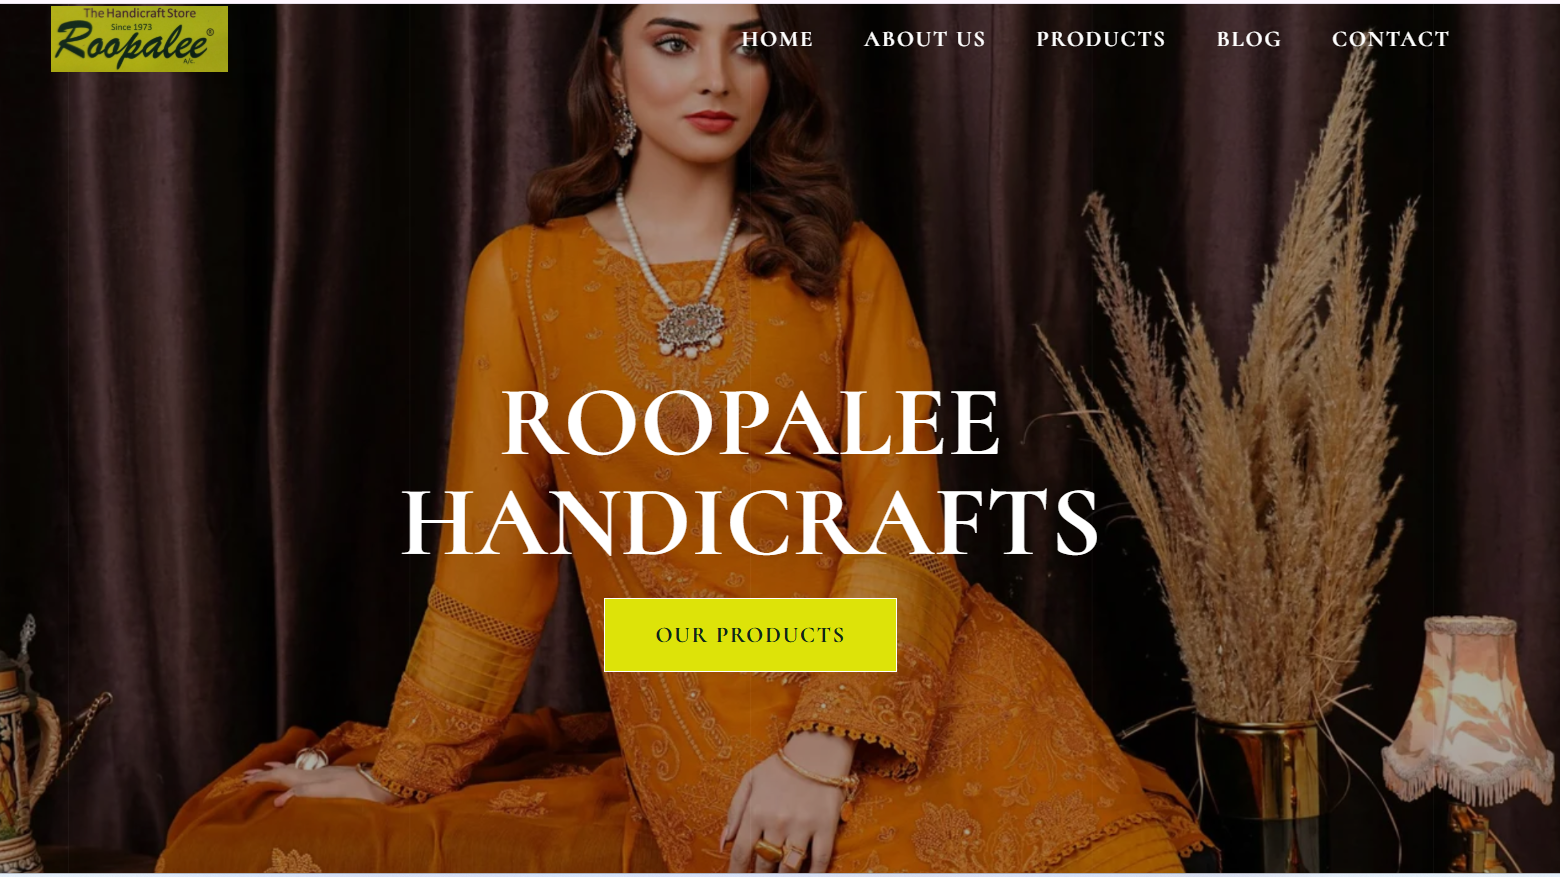Click the pearl ring on the hand resting on the seat

click(312, 759)
